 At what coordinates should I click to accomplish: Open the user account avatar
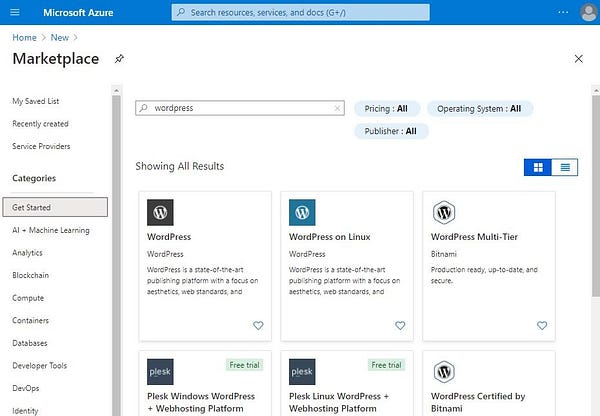point(589,13)
